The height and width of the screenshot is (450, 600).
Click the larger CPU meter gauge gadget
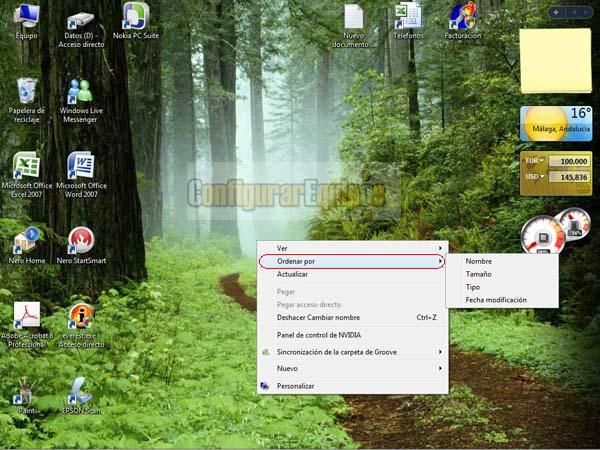tap(543, 235)
